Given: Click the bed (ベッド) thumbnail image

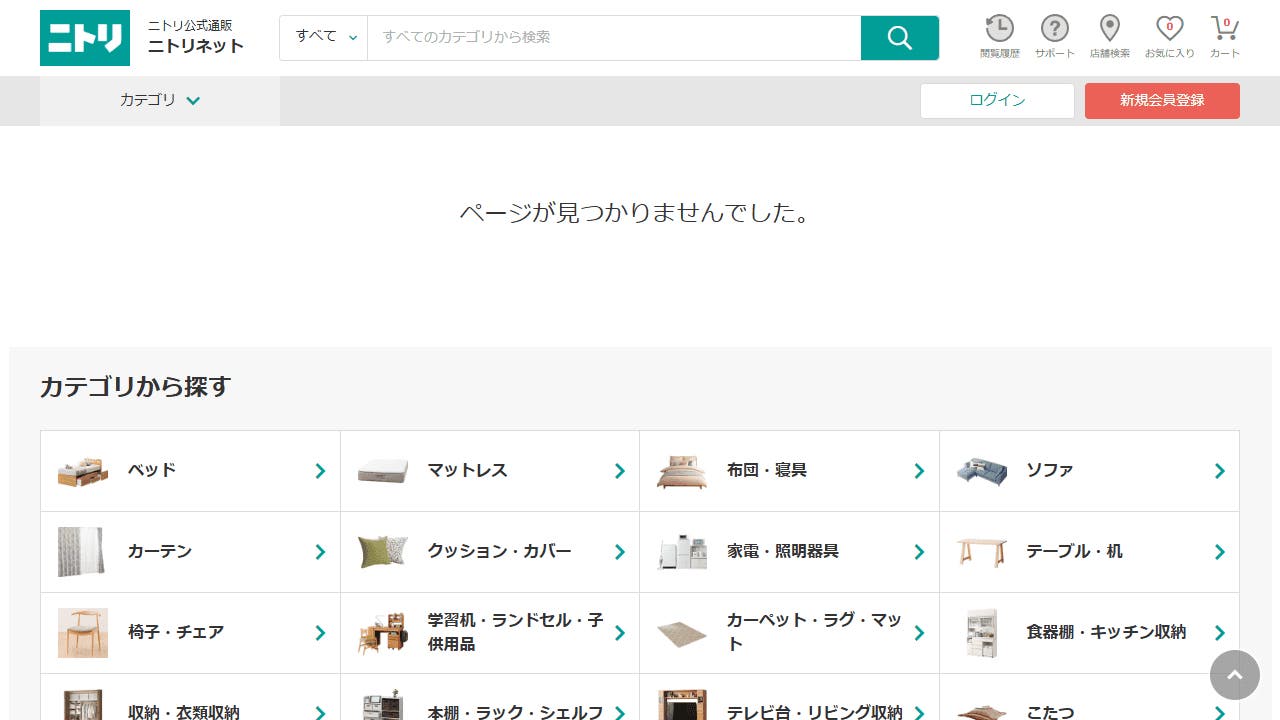Looking at the screenshot, I should coord(82,471).
